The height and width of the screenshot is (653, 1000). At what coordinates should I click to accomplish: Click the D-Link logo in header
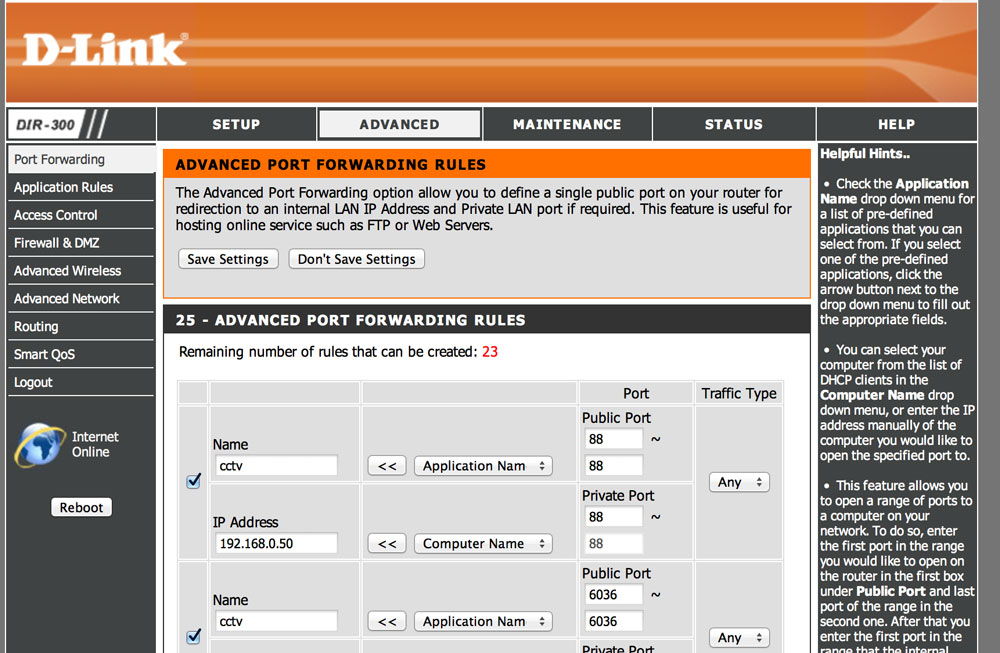click(x=104, y=50)
